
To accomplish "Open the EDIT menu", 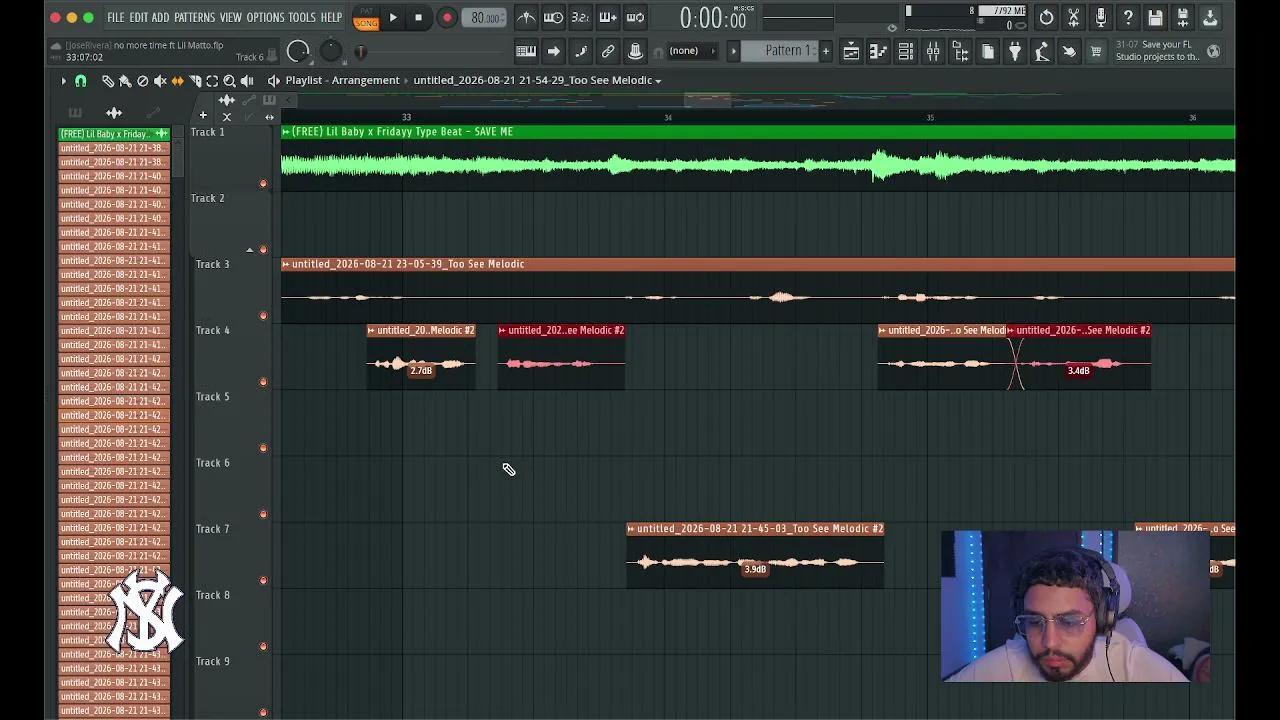I will (x=138, y=17).
